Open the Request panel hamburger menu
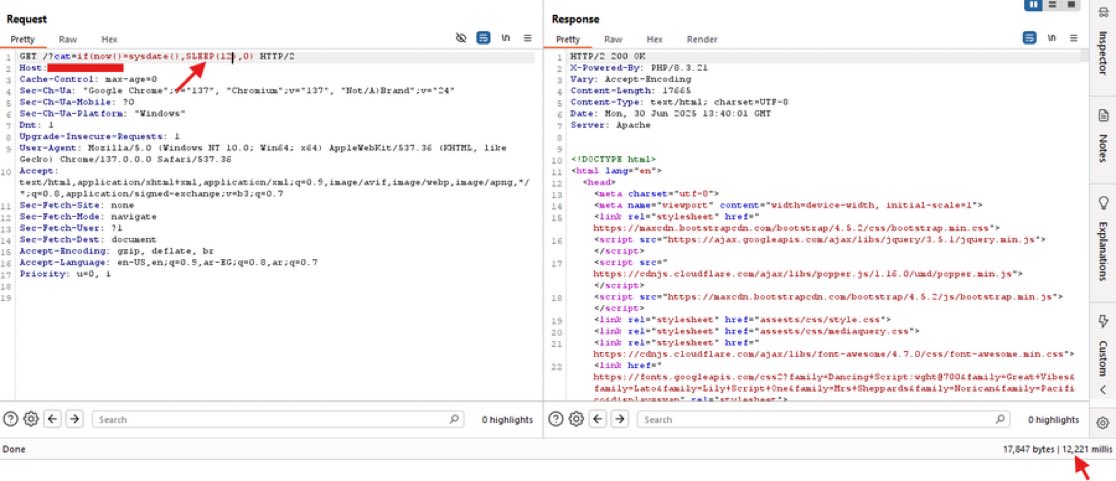 [x=527, y=38]
